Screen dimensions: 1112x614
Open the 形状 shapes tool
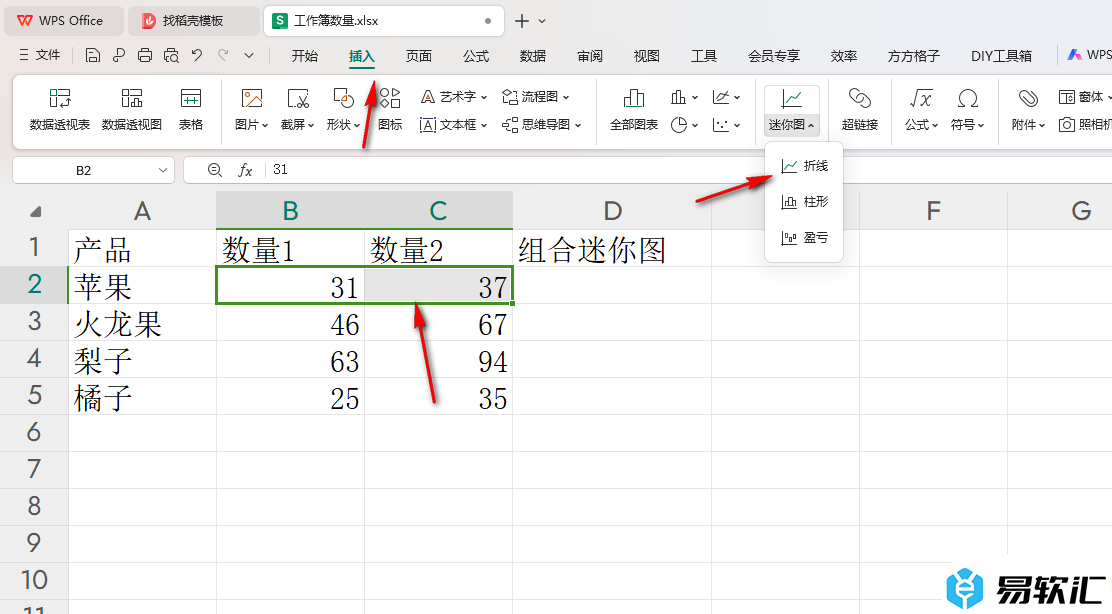pos(343,110)
